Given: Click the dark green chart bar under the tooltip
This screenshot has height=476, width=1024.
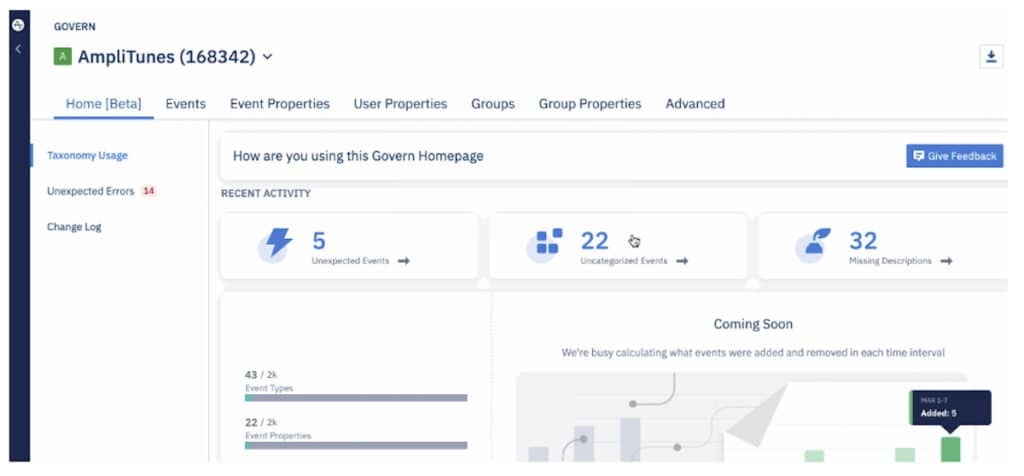Looking at the screenshot, I should pyautogui.click(x=951, y=450).
